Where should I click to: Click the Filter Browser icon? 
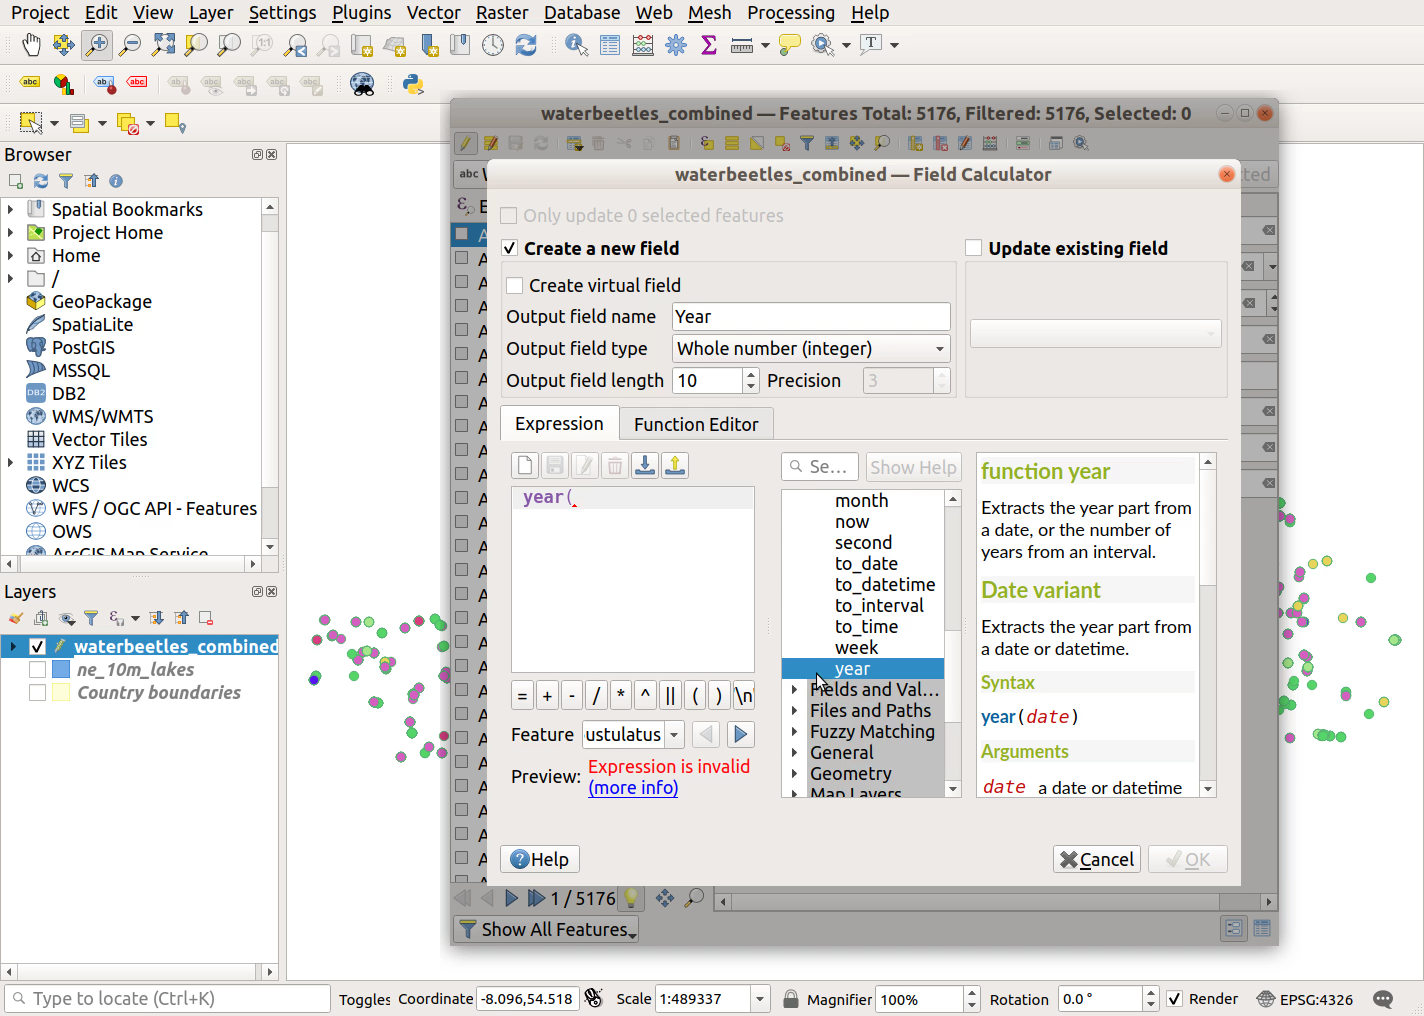66,181
